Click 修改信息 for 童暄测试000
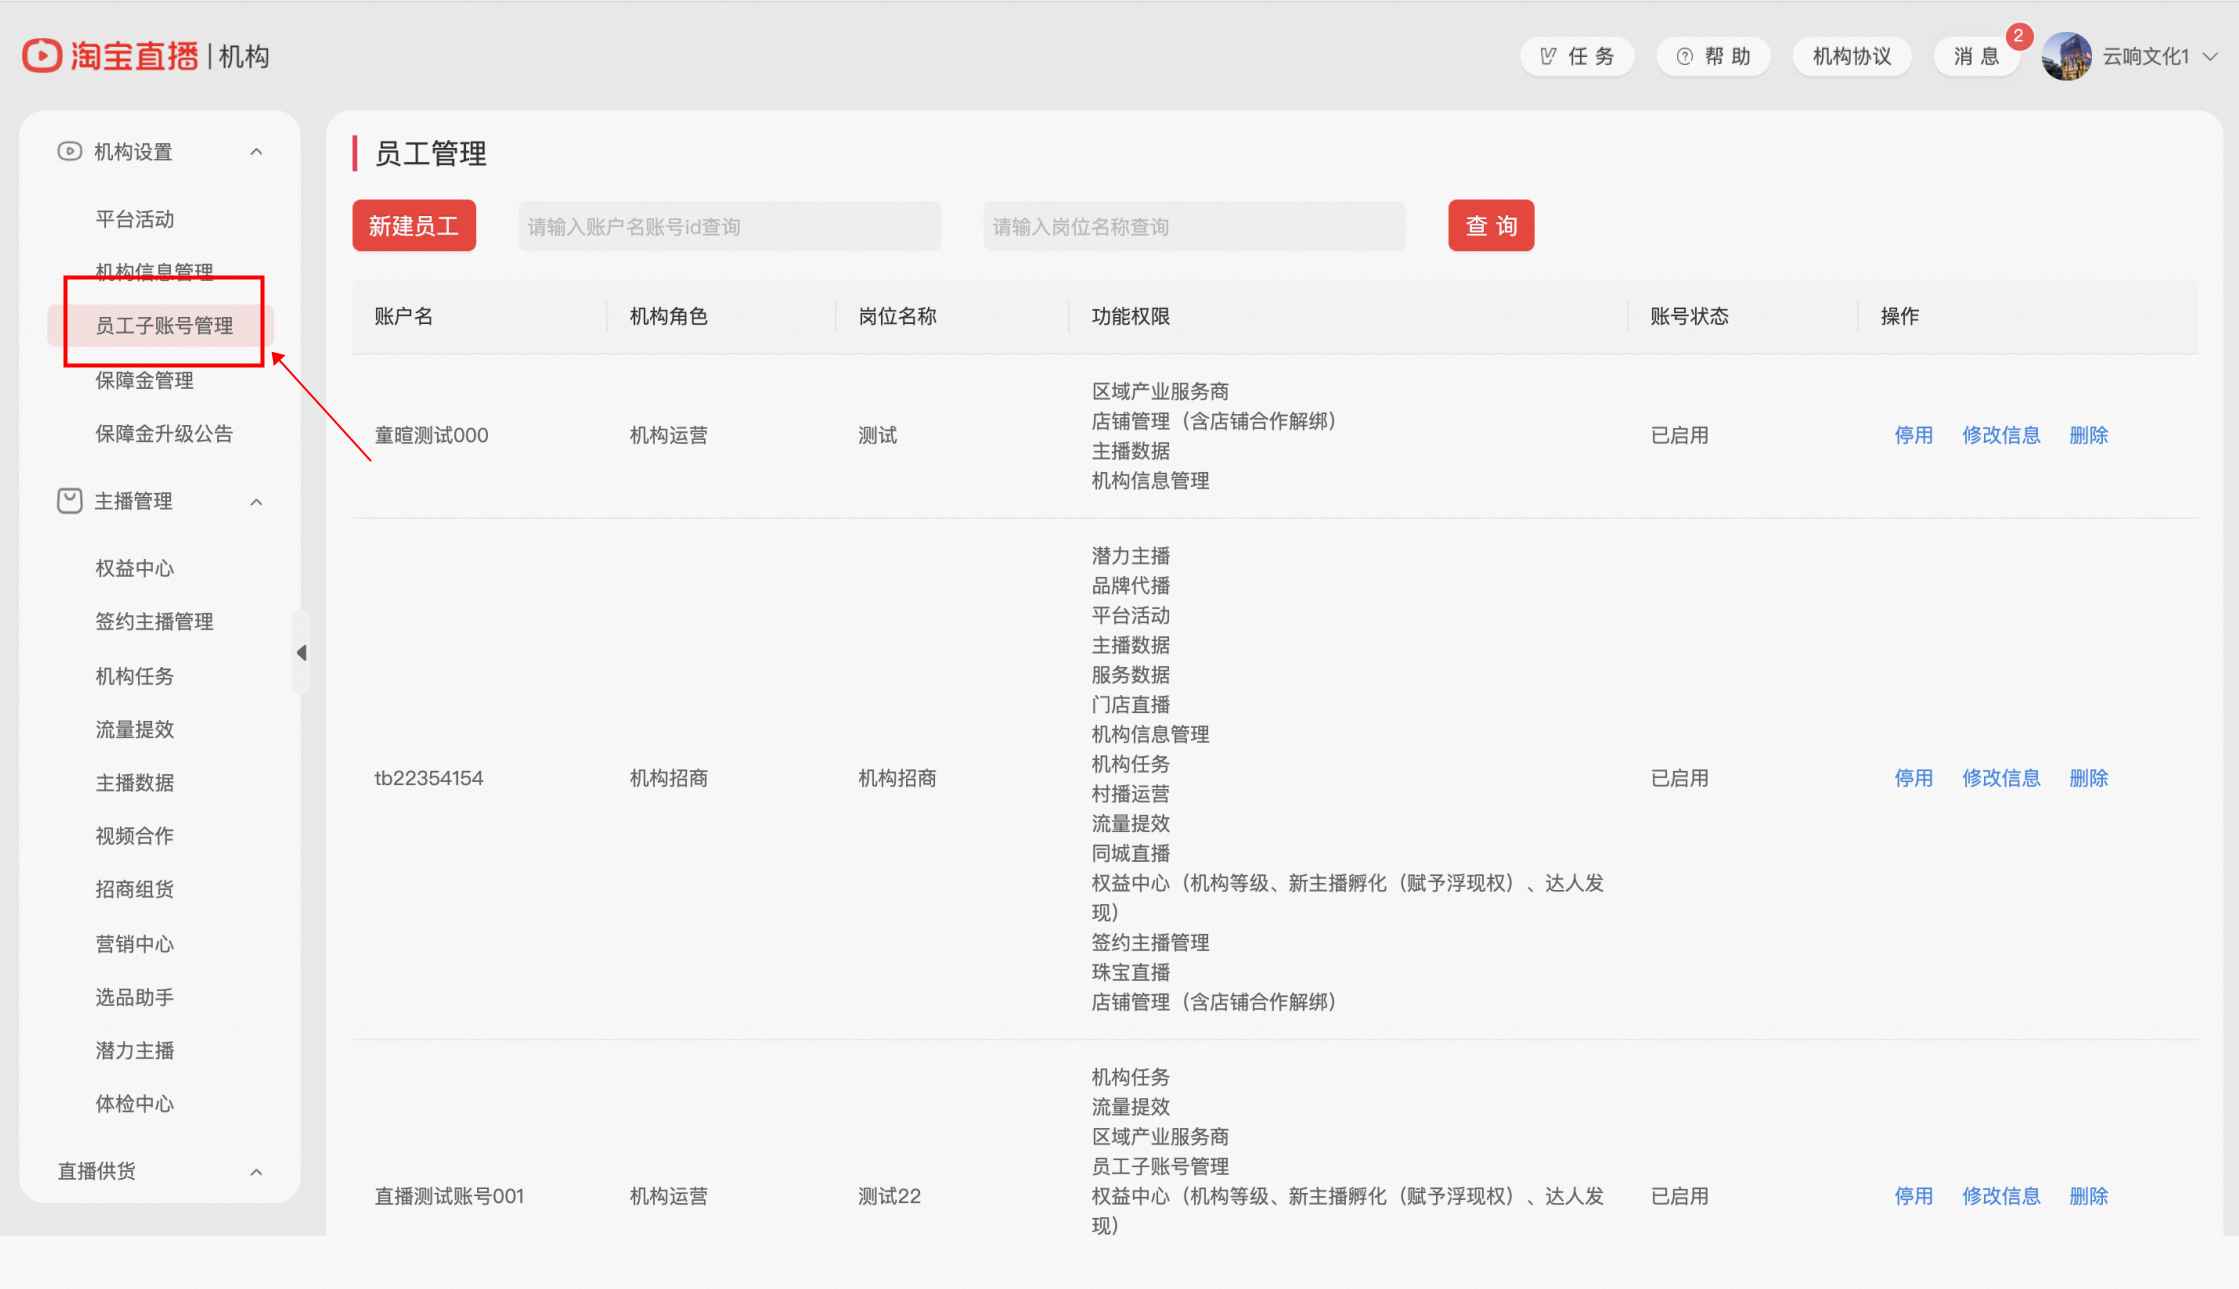 [2001, 435]
